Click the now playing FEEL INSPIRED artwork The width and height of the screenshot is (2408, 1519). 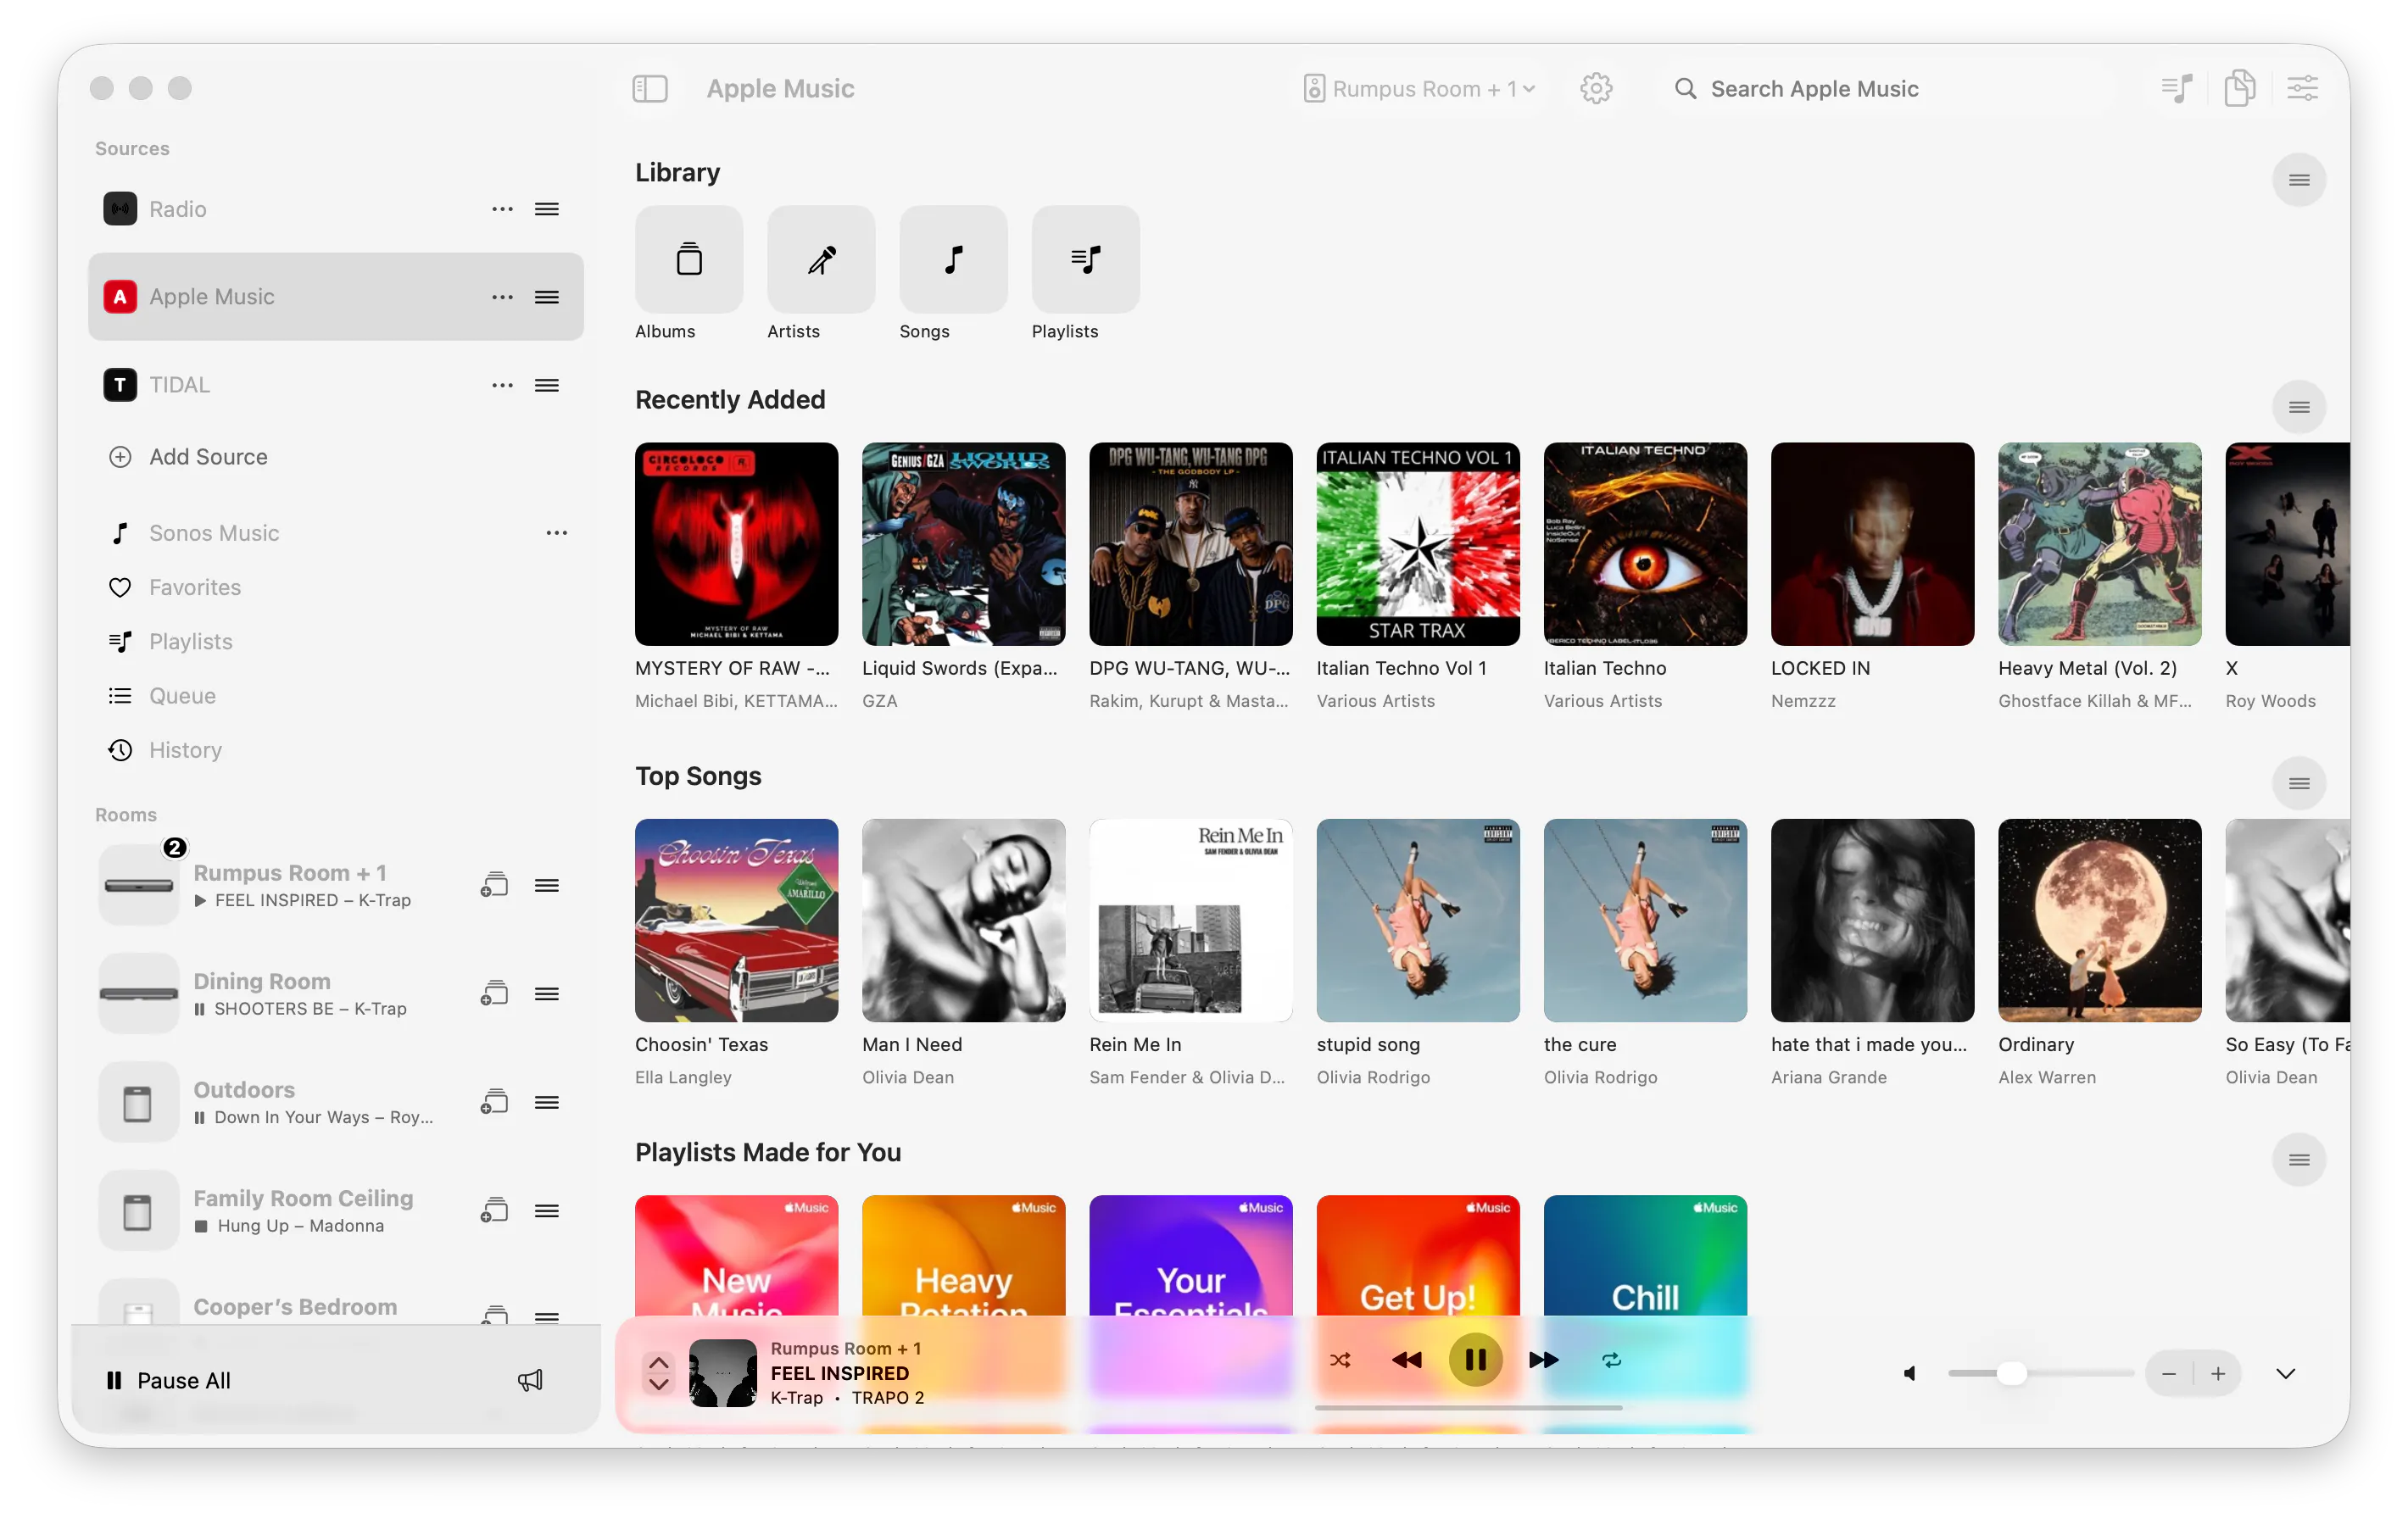(722, 1372)
